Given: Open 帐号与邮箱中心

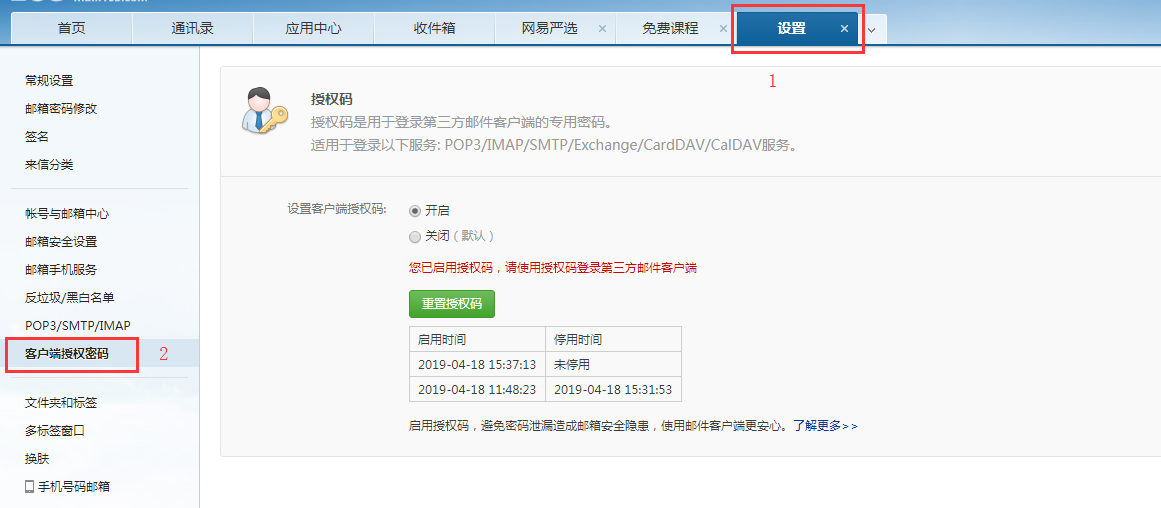Looking at the screenshot, I should (x=67, y=214).
